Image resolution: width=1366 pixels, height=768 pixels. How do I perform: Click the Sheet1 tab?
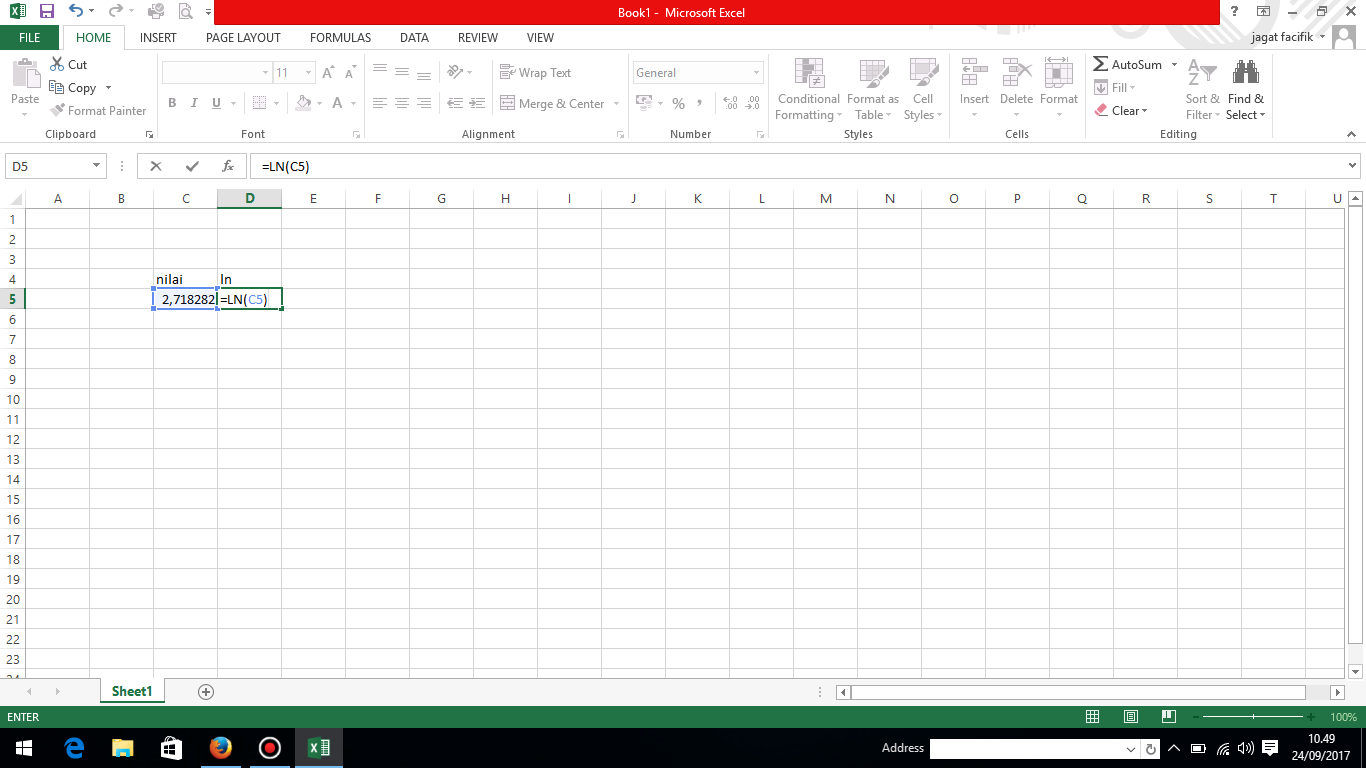[132, 691]
